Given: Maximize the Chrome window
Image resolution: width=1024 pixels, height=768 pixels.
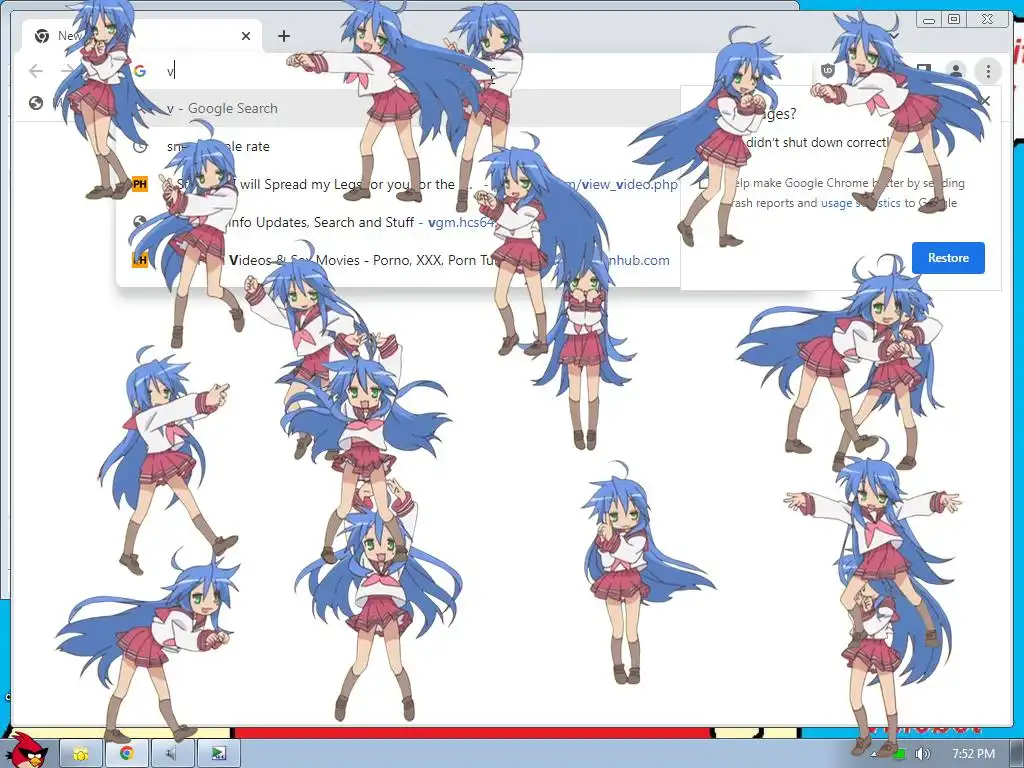Looking at the screenshot, I should tap(954, 20).
